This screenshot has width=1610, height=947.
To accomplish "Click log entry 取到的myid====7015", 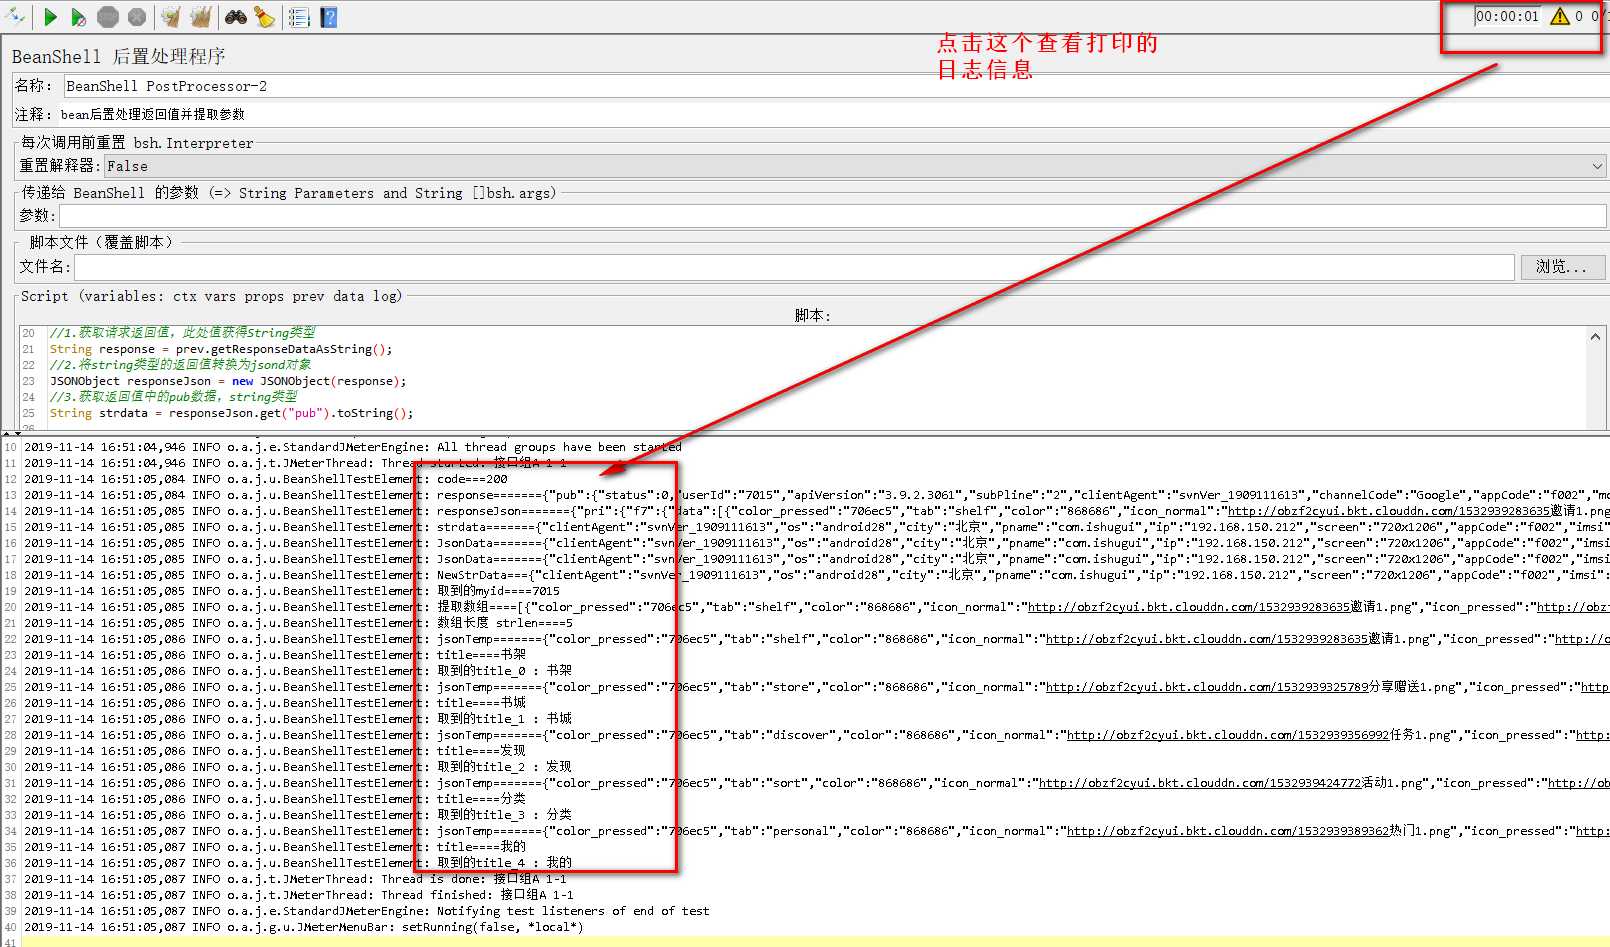I will tap(498, 591).
